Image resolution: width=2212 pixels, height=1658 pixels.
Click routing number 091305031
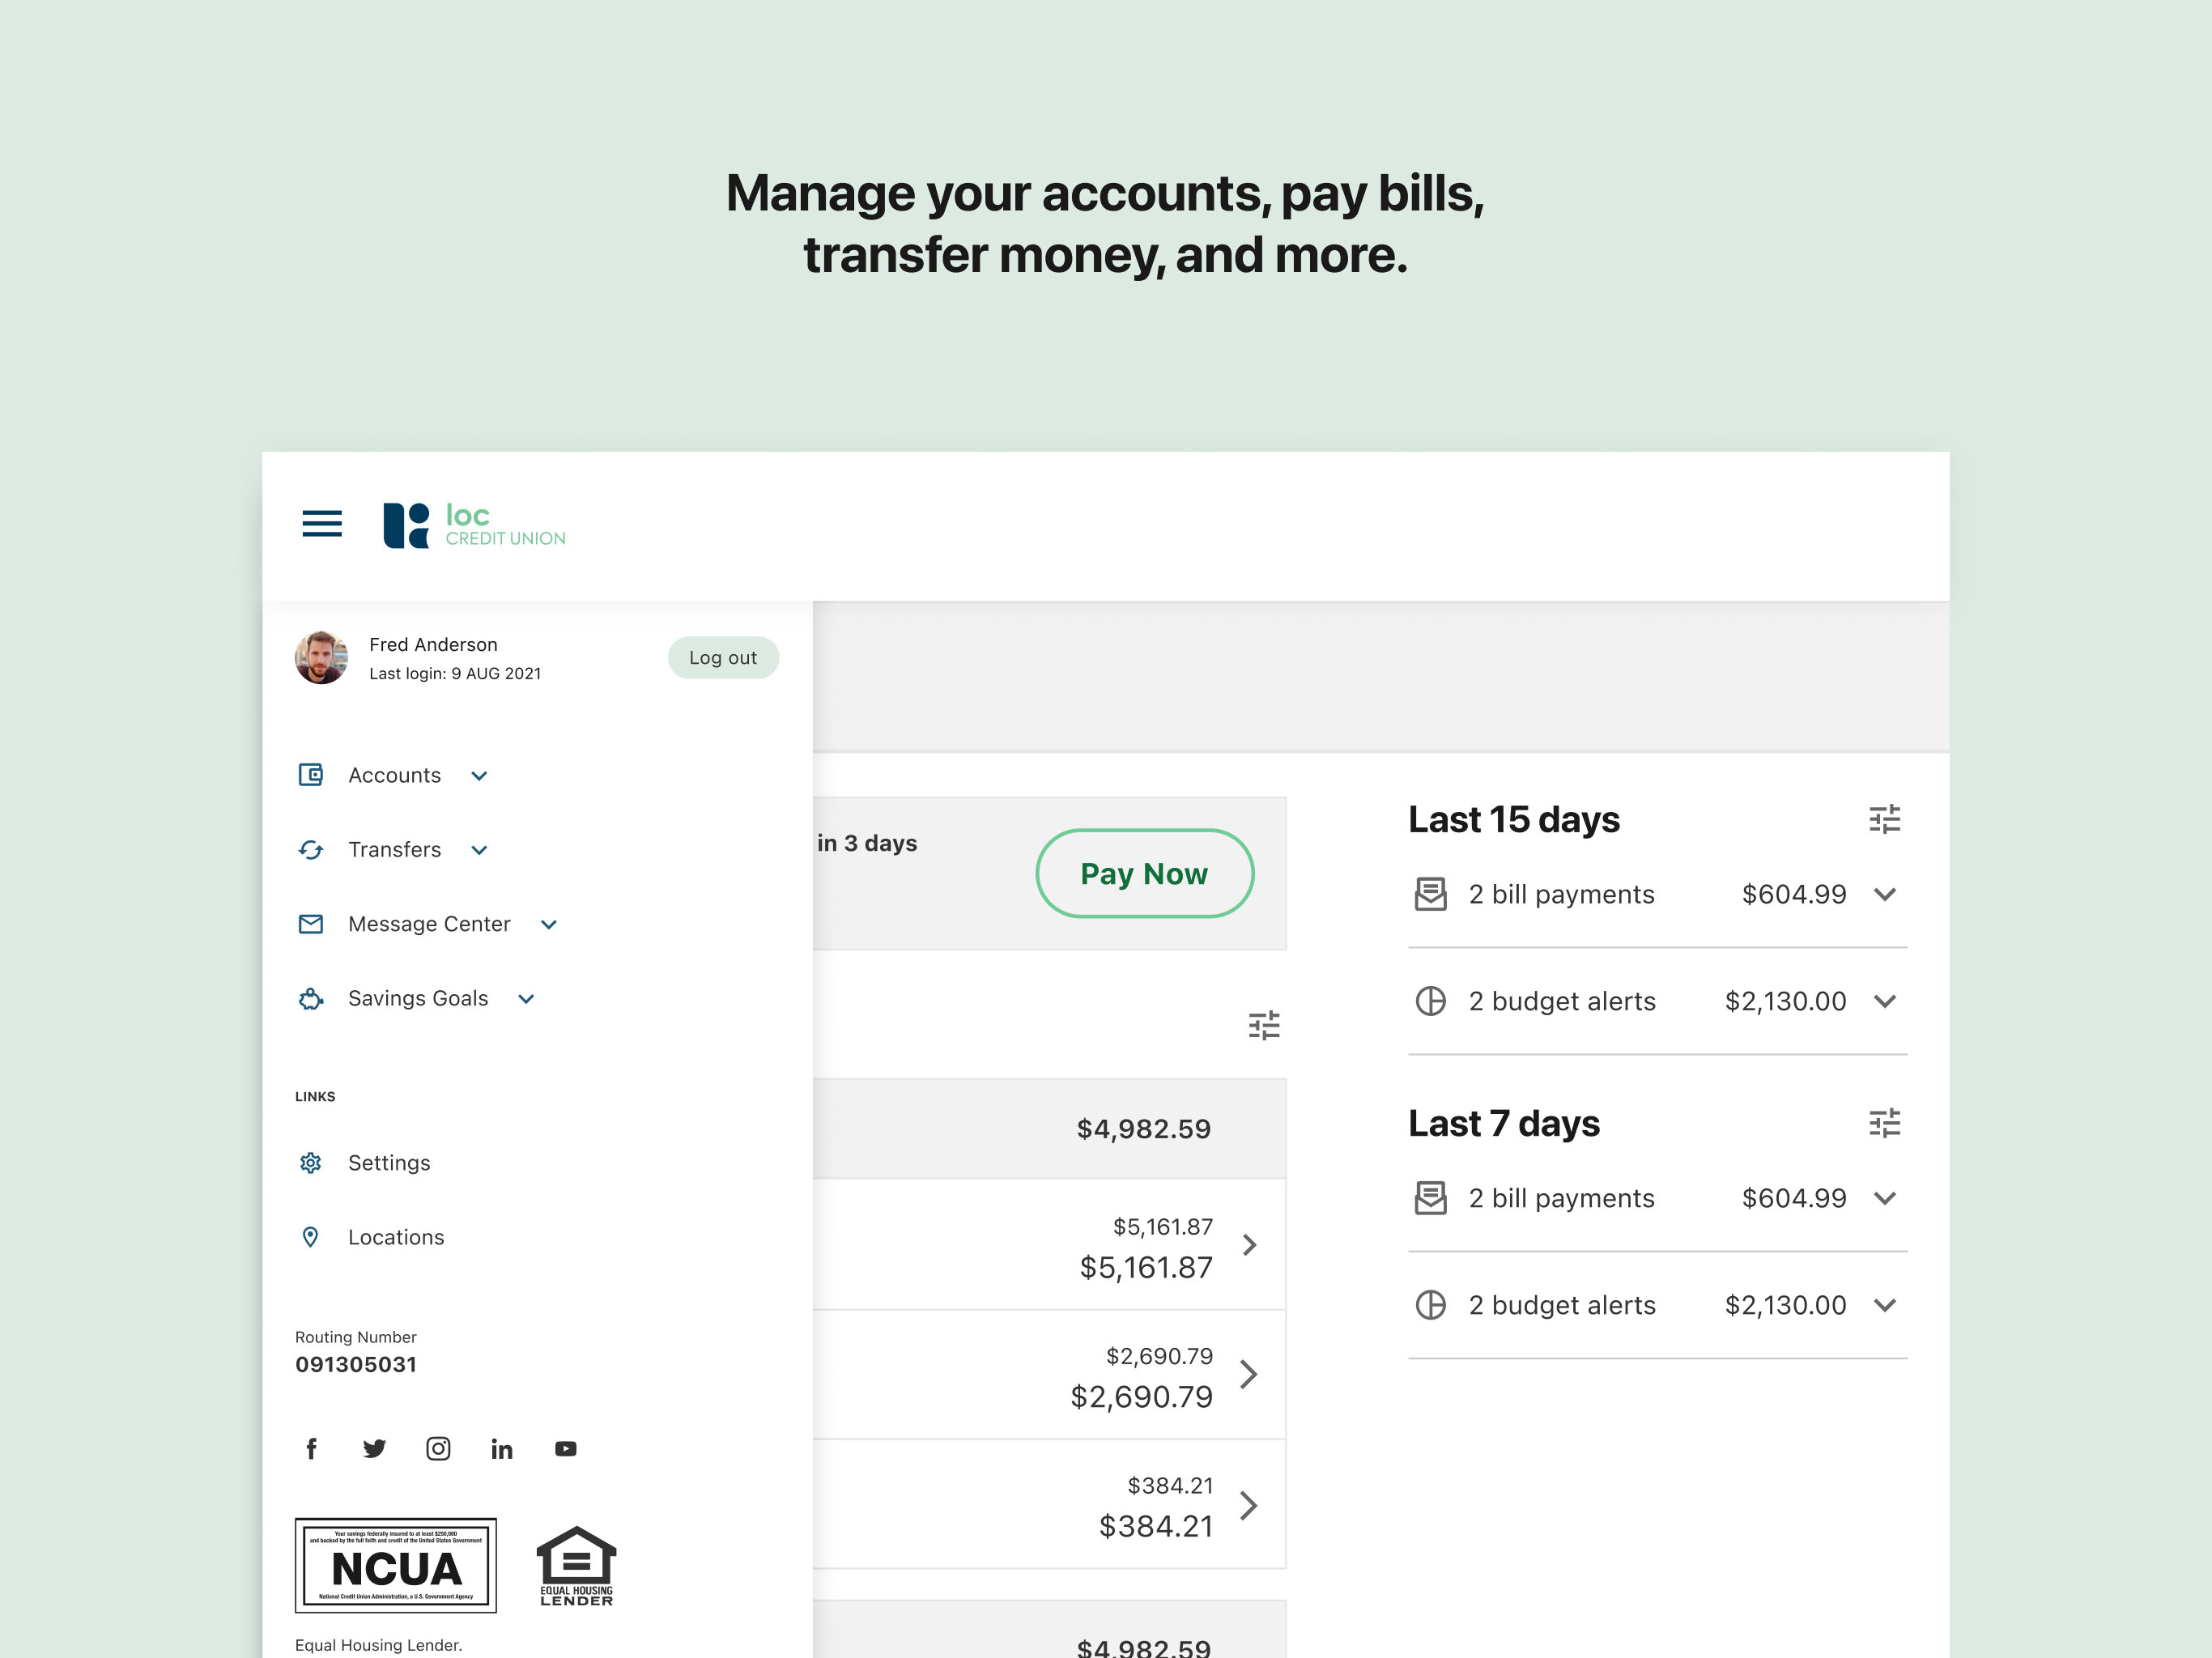(356, 1365)
